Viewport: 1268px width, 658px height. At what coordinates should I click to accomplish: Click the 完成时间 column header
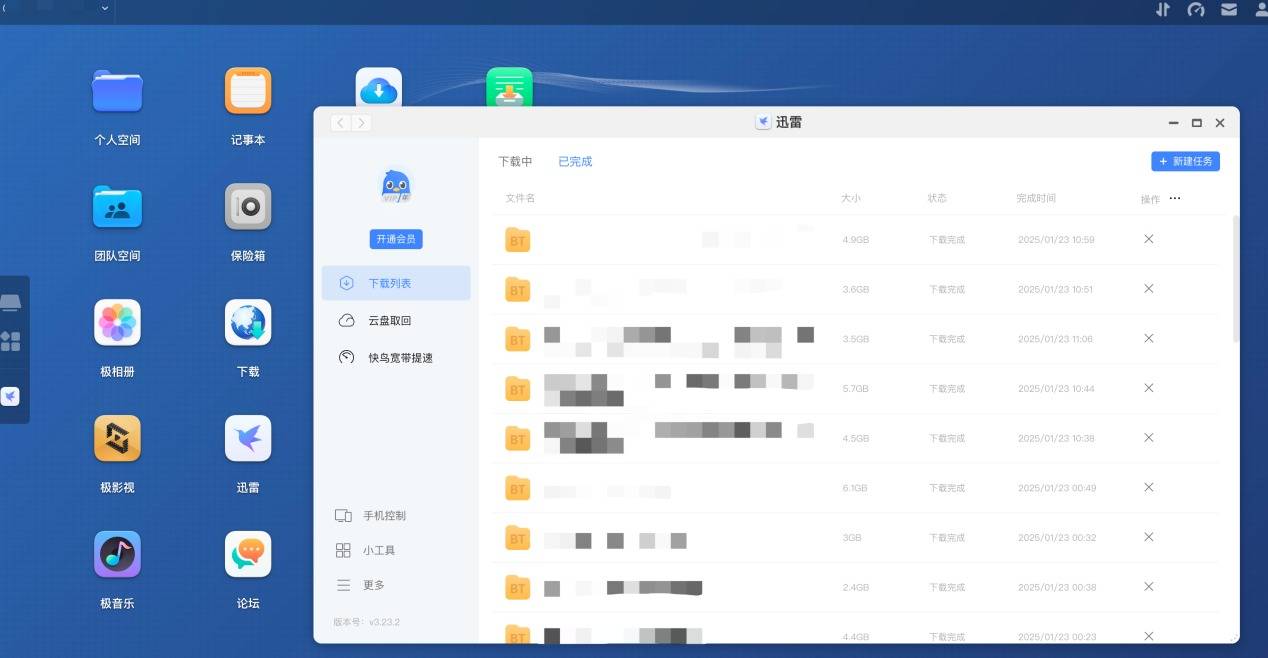[1036, 198]
